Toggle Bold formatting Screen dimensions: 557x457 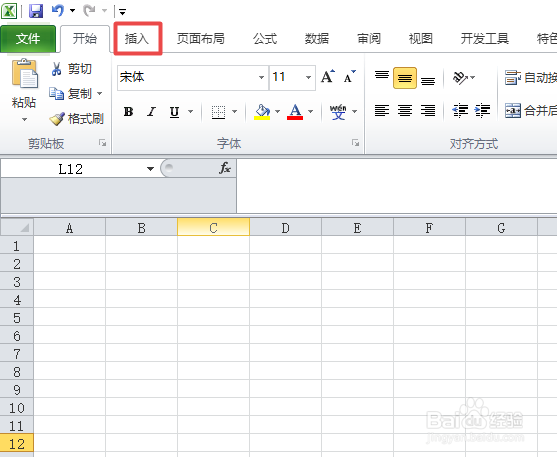coord(128,112)
